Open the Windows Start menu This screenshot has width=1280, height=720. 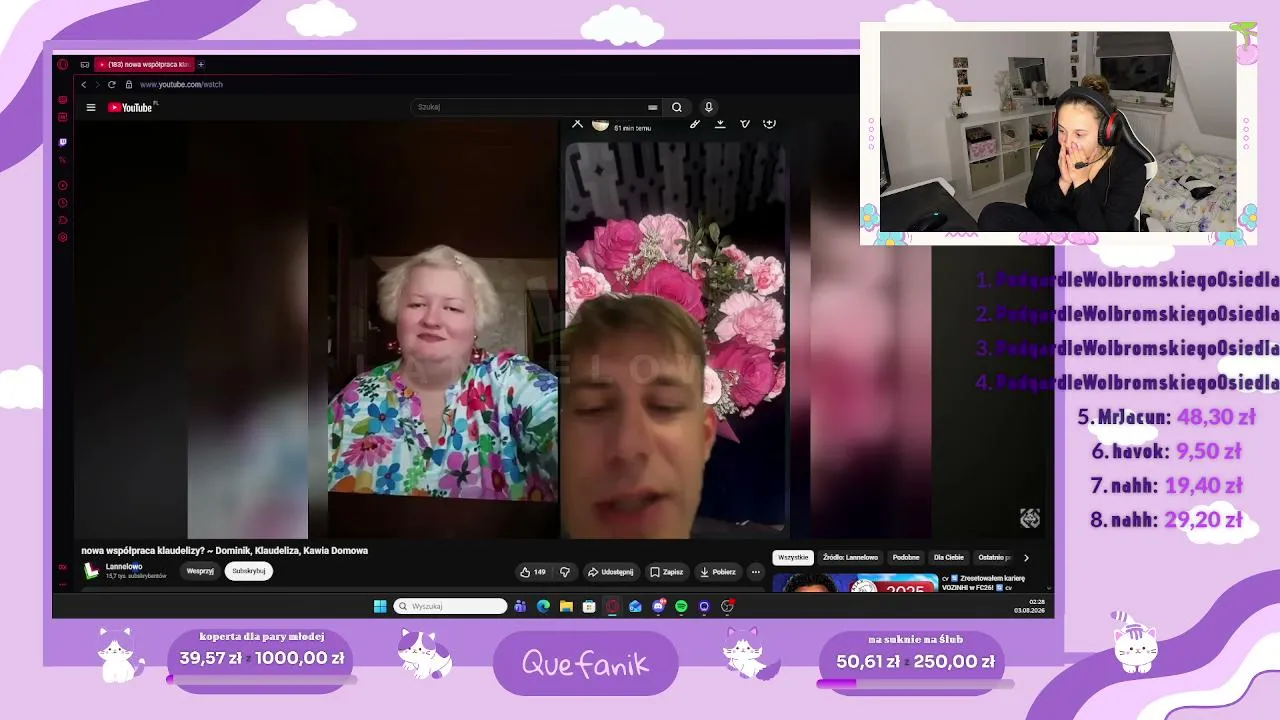tap(380, 606)
